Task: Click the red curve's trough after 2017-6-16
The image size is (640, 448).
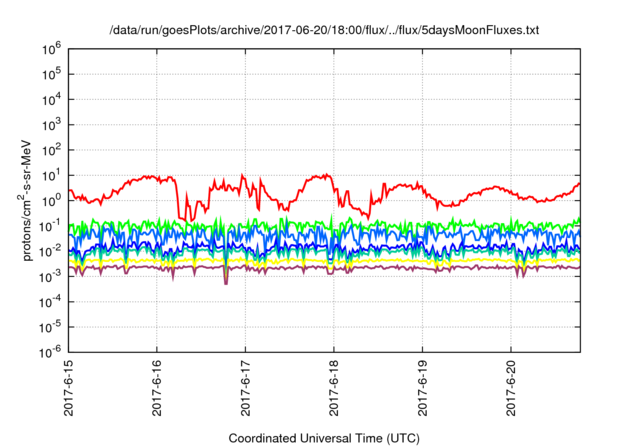Action: (187, 219)
